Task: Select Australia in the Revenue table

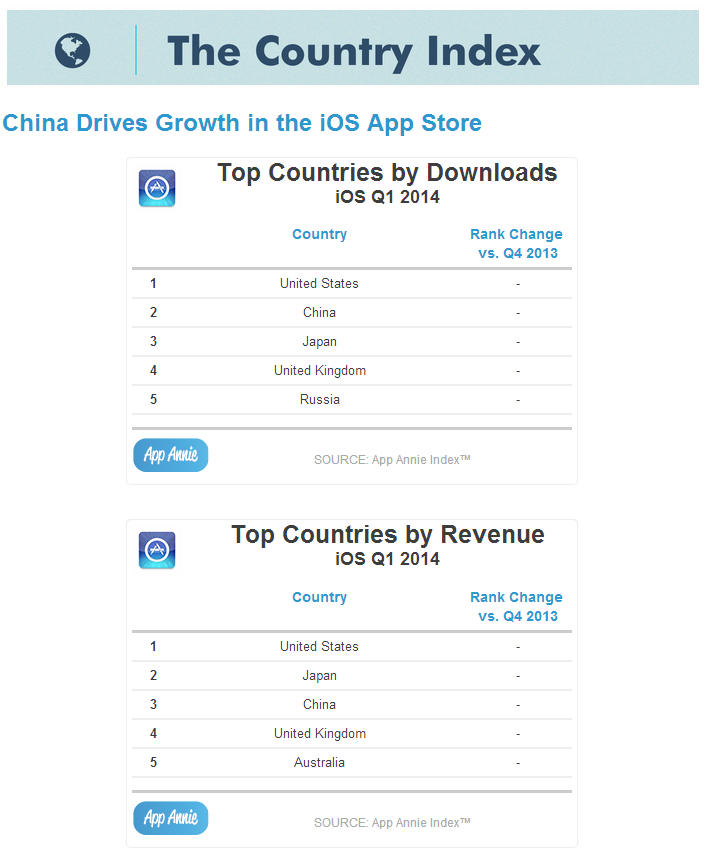Action: pos(320,762)
